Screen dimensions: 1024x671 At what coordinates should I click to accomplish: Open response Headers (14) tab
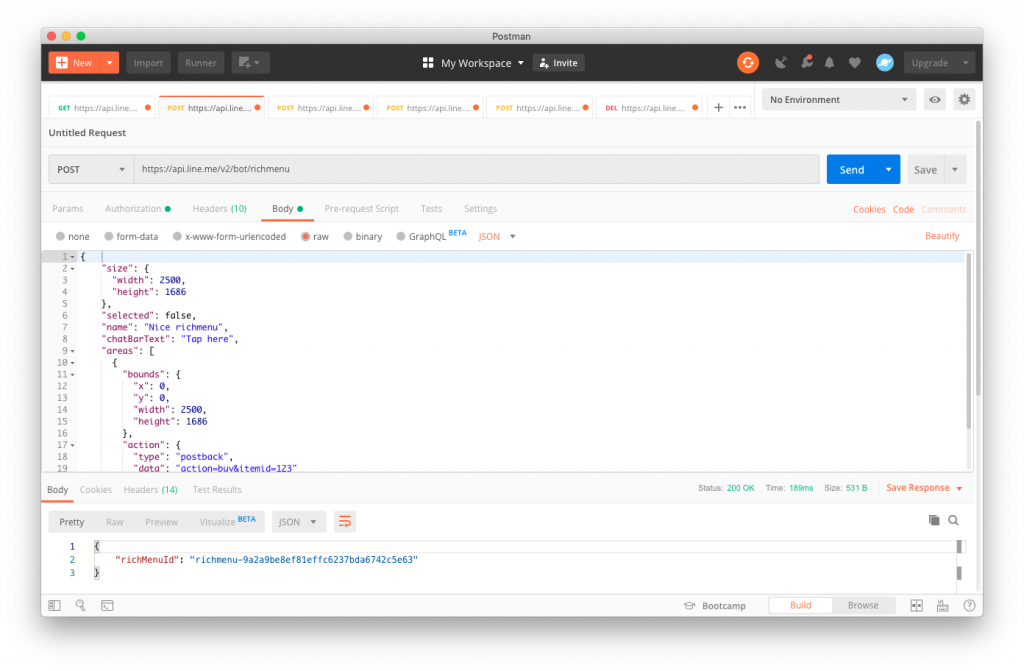[x=150, y=489]
